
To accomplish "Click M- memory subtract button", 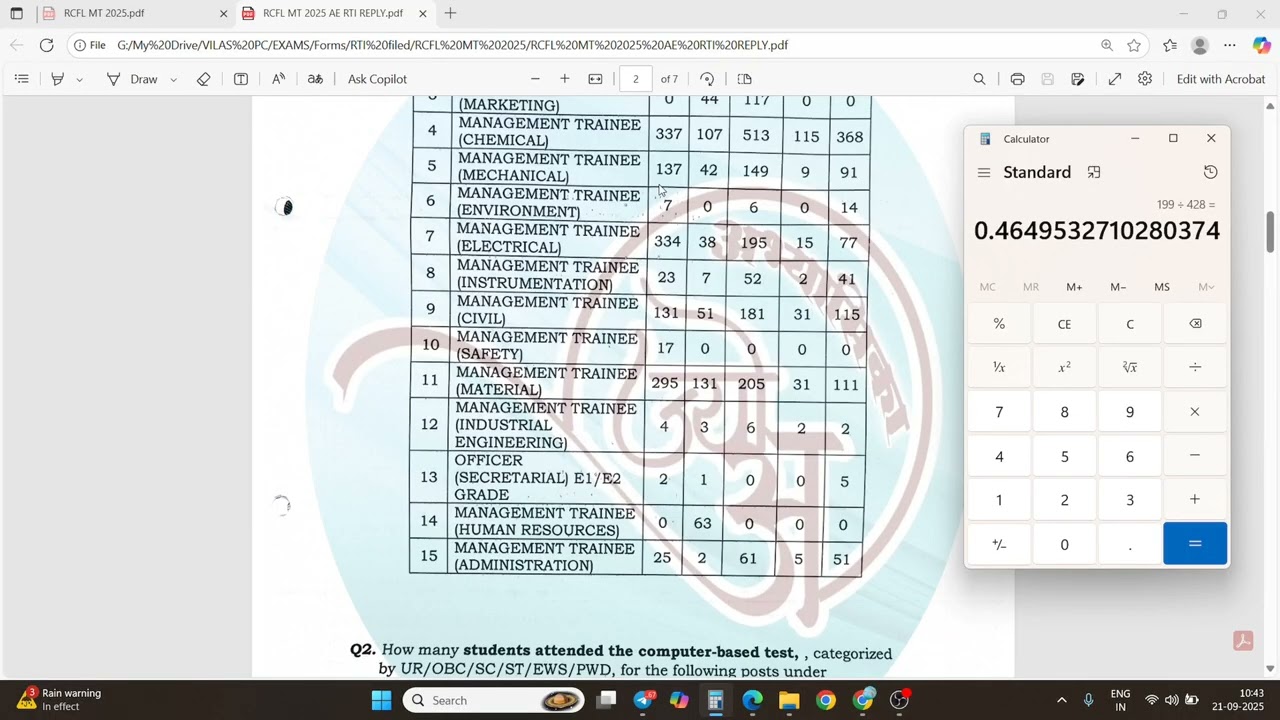I will point(1118,287).
